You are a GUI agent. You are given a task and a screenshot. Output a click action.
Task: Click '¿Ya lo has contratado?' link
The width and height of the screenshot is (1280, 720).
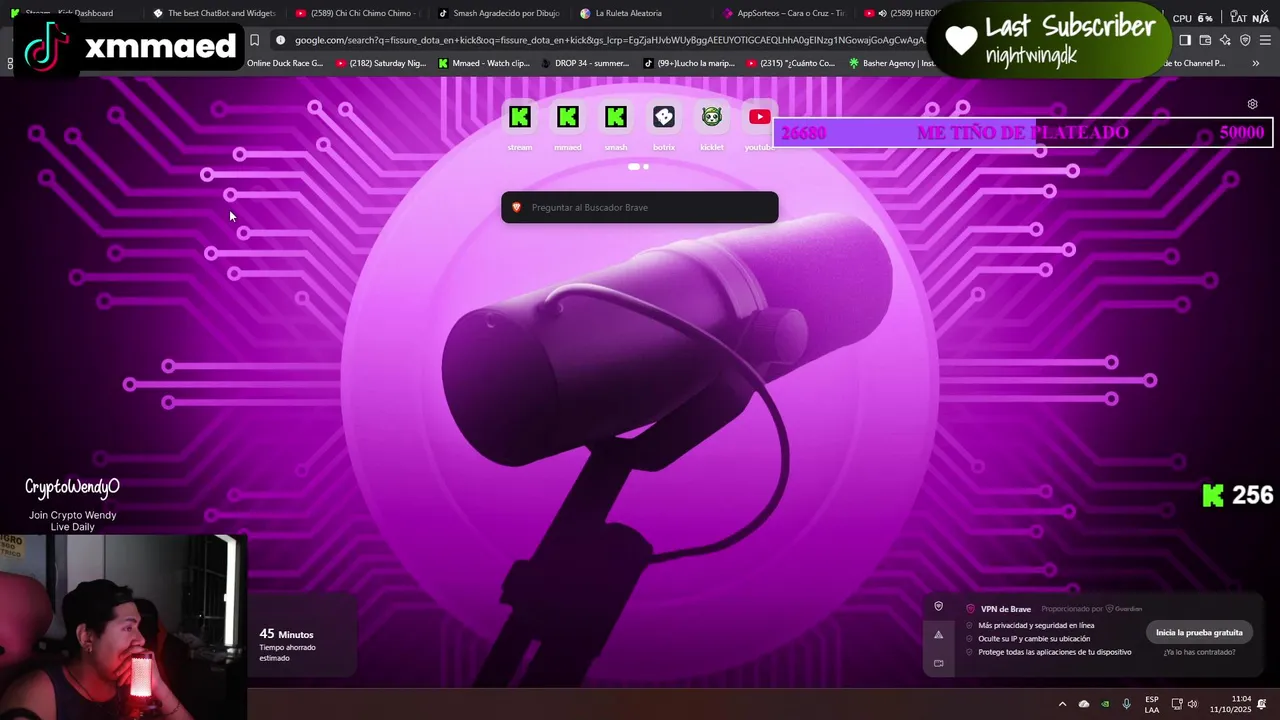(1199, 652)
